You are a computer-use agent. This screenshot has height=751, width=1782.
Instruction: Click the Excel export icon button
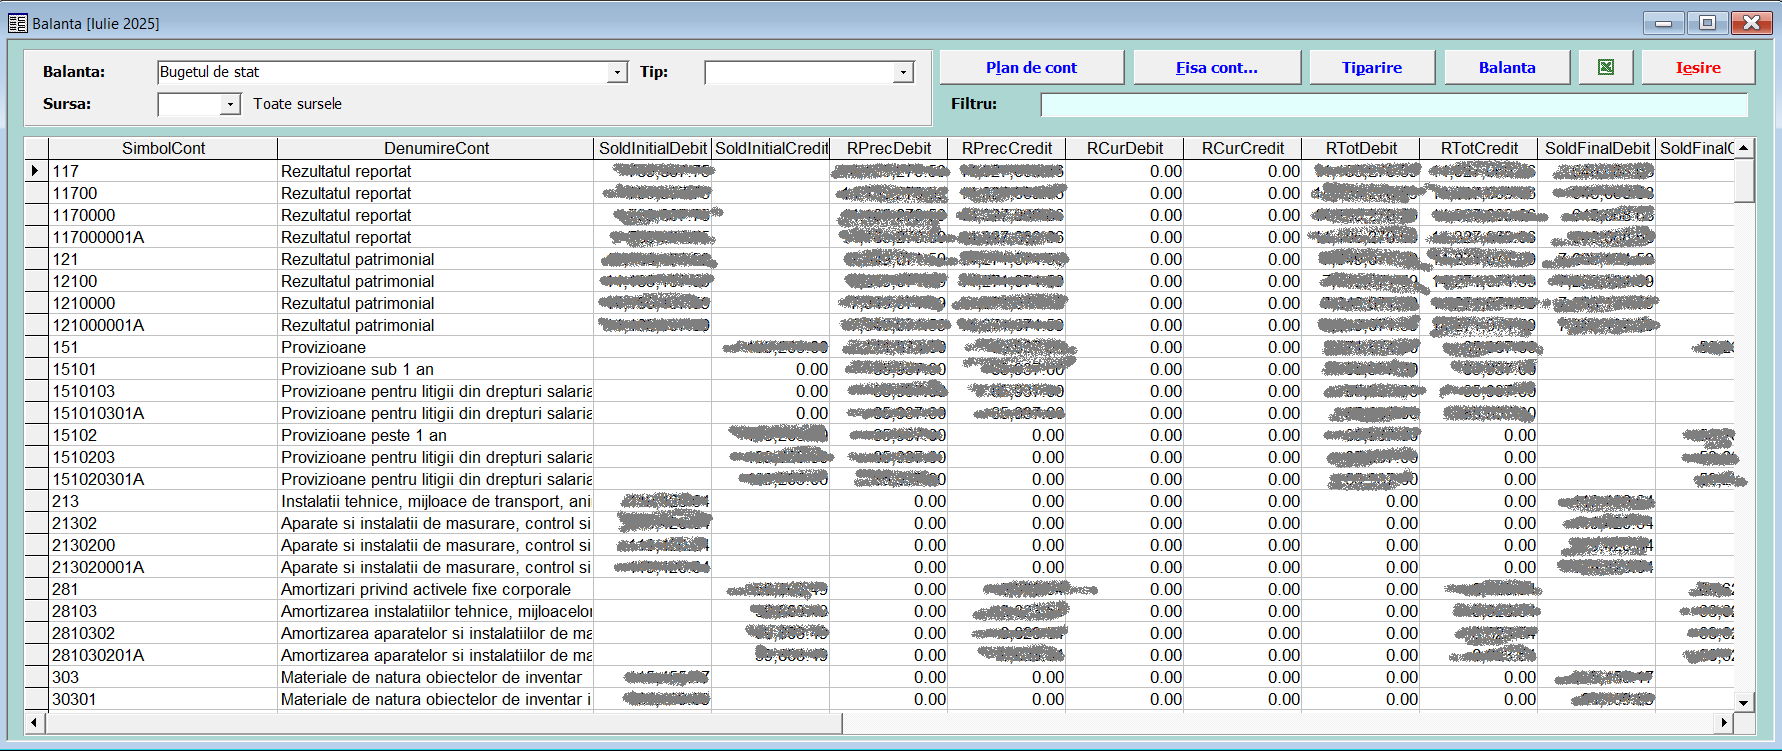(1605, 67)
